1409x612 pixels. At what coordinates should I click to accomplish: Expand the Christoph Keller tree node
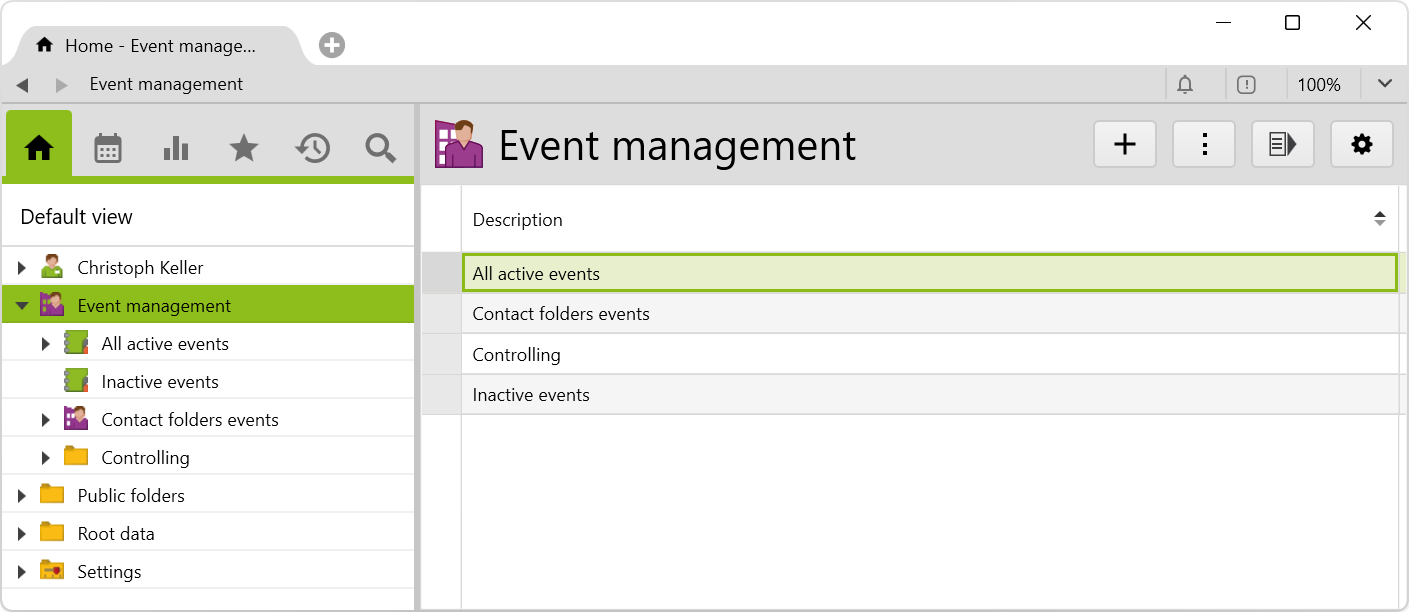point(22,268)
